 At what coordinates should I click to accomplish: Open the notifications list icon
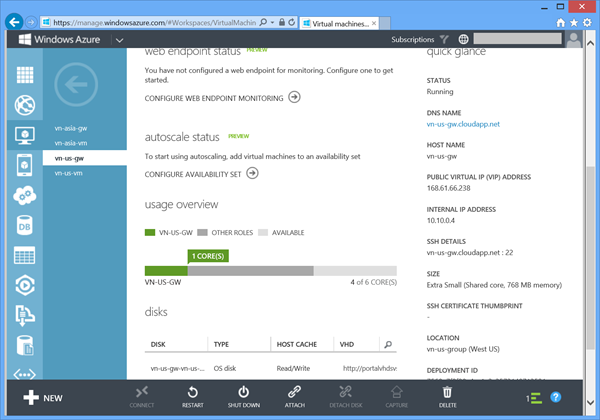tap(534, 398)
